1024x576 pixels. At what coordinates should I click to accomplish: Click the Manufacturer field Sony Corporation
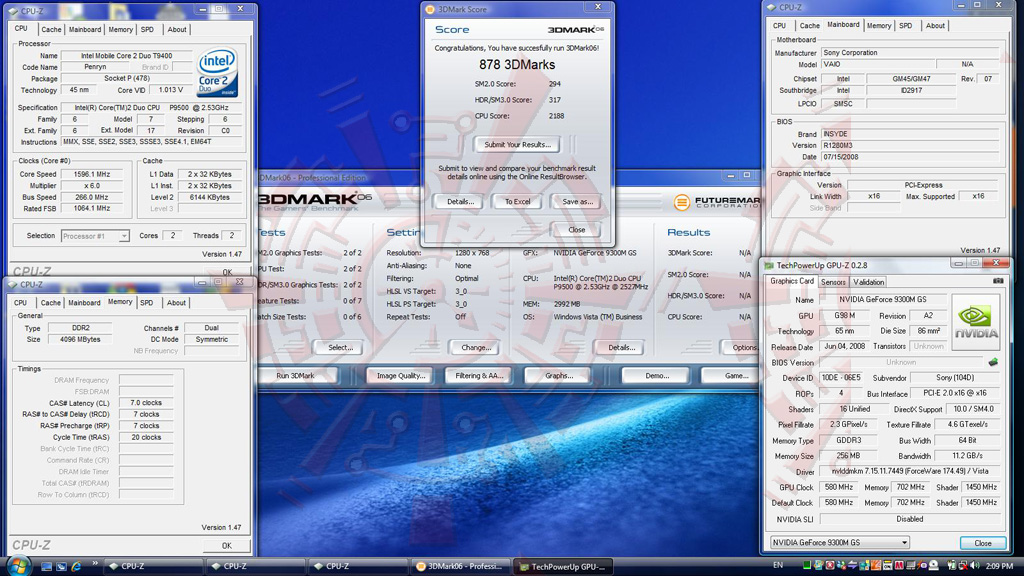[x=910, y=52]
